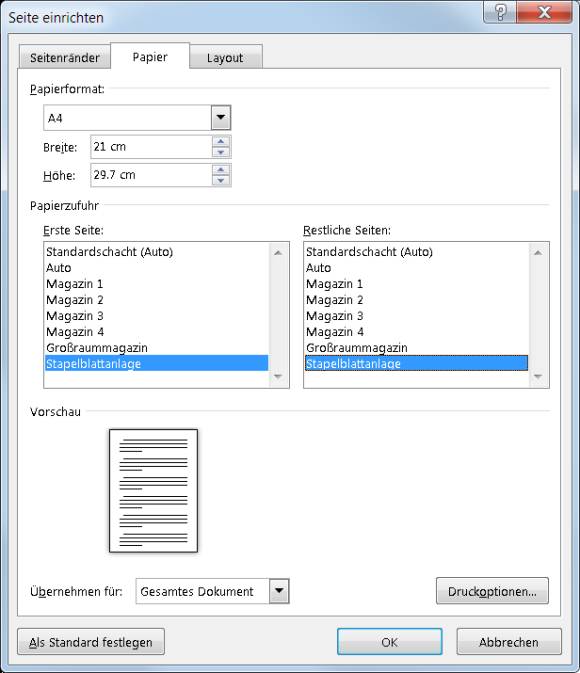Increase Höhe with the up spinner arrow

coord(221,170)
